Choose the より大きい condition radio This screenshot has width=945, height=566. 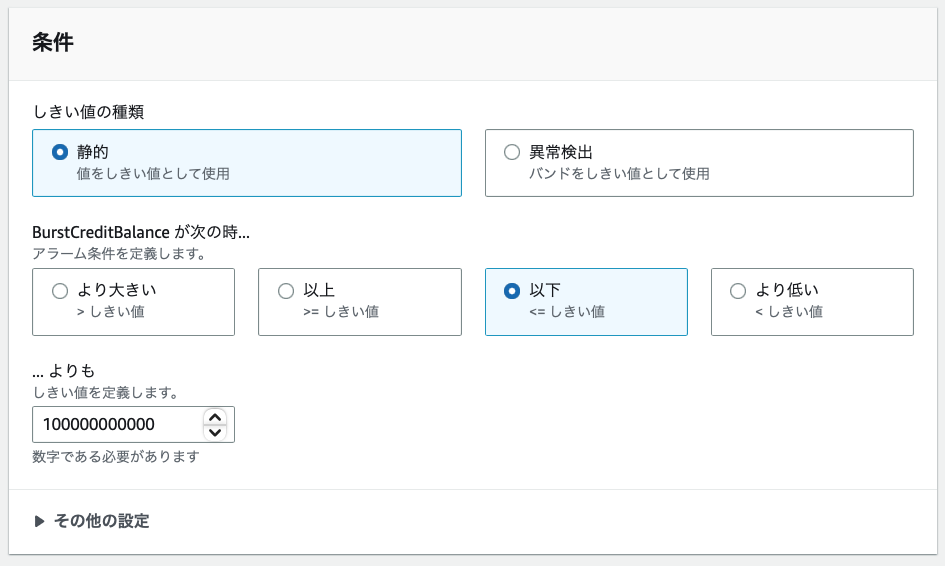pos(60,291)
